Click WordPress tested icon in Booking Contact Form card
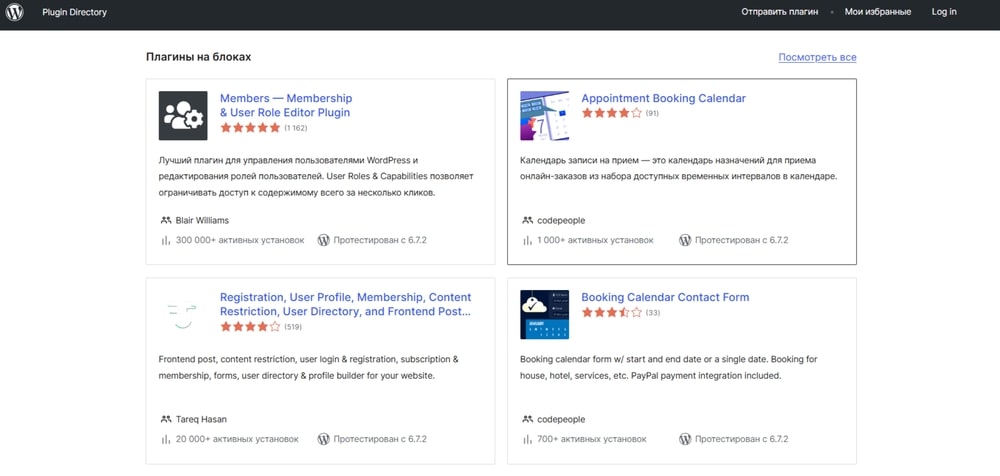1000x476 pixels. click(x=685, y=439)
